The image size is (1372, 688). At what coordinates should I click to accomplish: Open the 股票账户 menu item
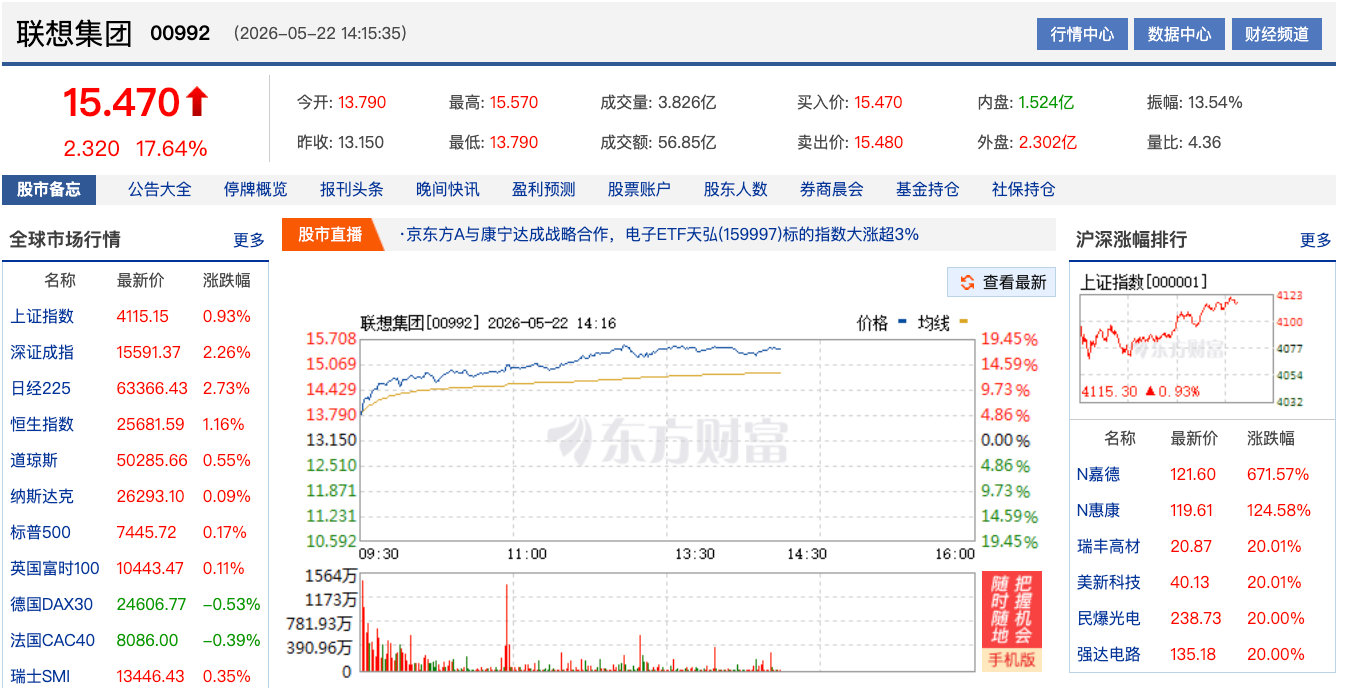pos(640,189)
